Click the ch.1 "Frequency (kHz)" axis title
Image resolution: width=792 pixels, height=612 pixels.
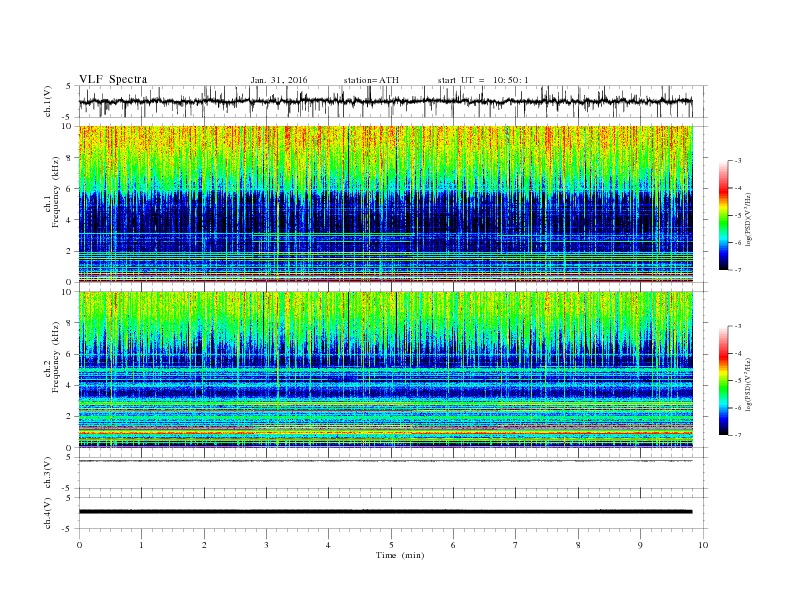click(56, 192)
